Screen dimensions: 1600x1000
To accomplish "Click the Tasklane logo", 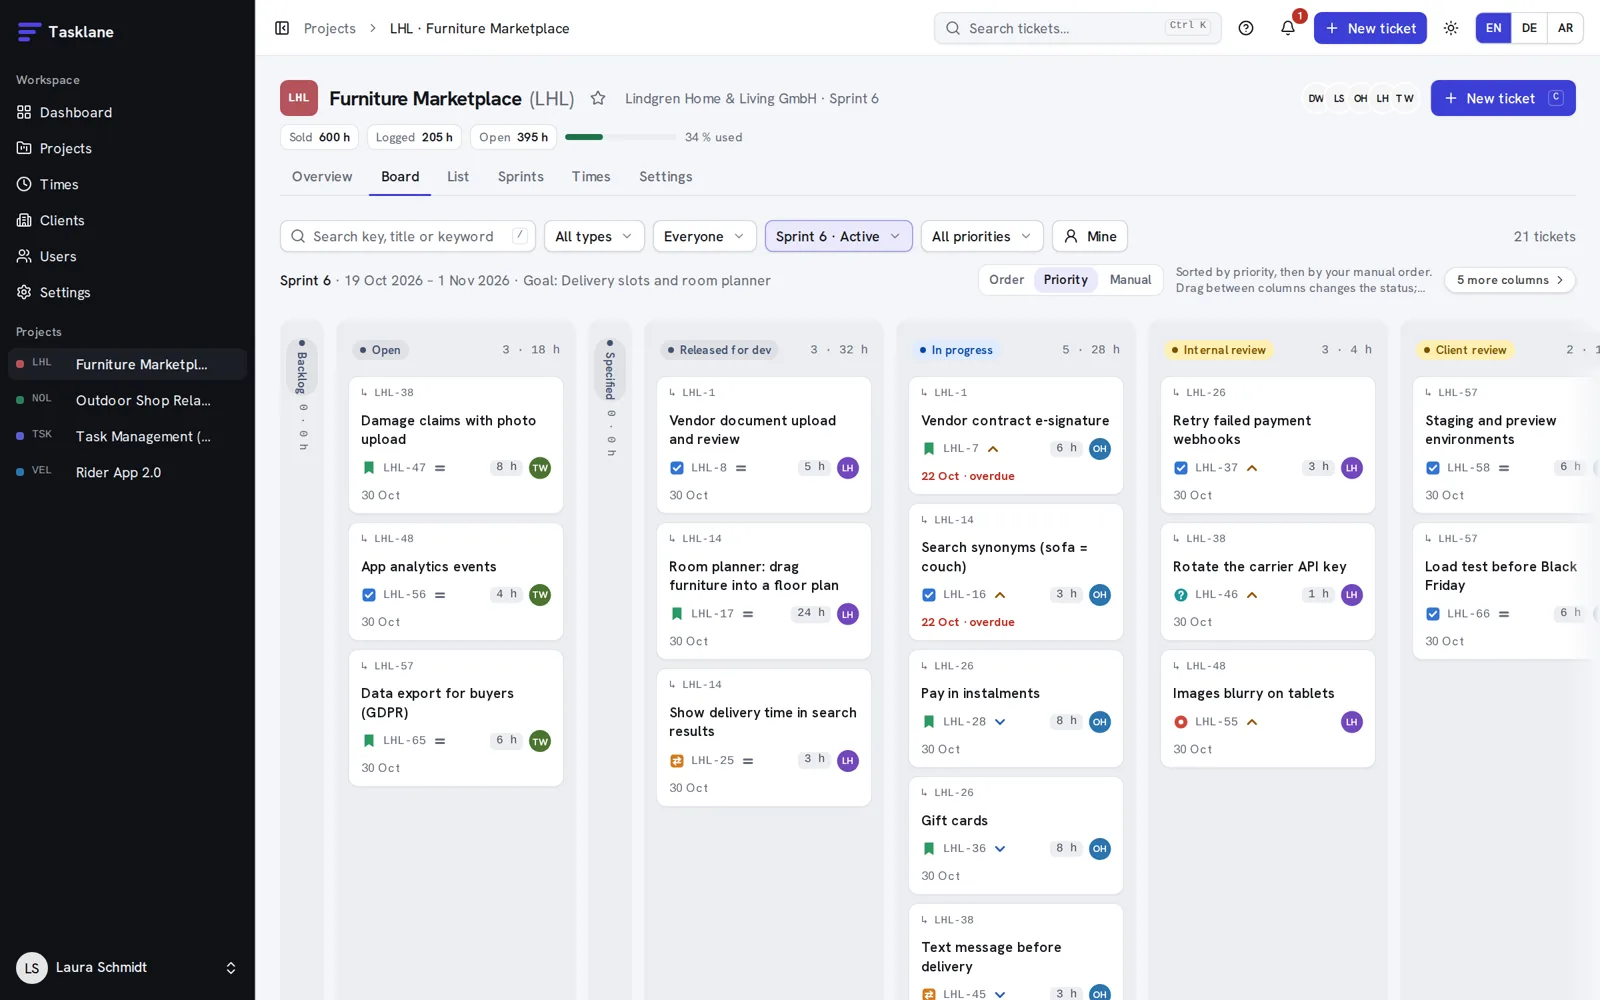I will point(66,32).
